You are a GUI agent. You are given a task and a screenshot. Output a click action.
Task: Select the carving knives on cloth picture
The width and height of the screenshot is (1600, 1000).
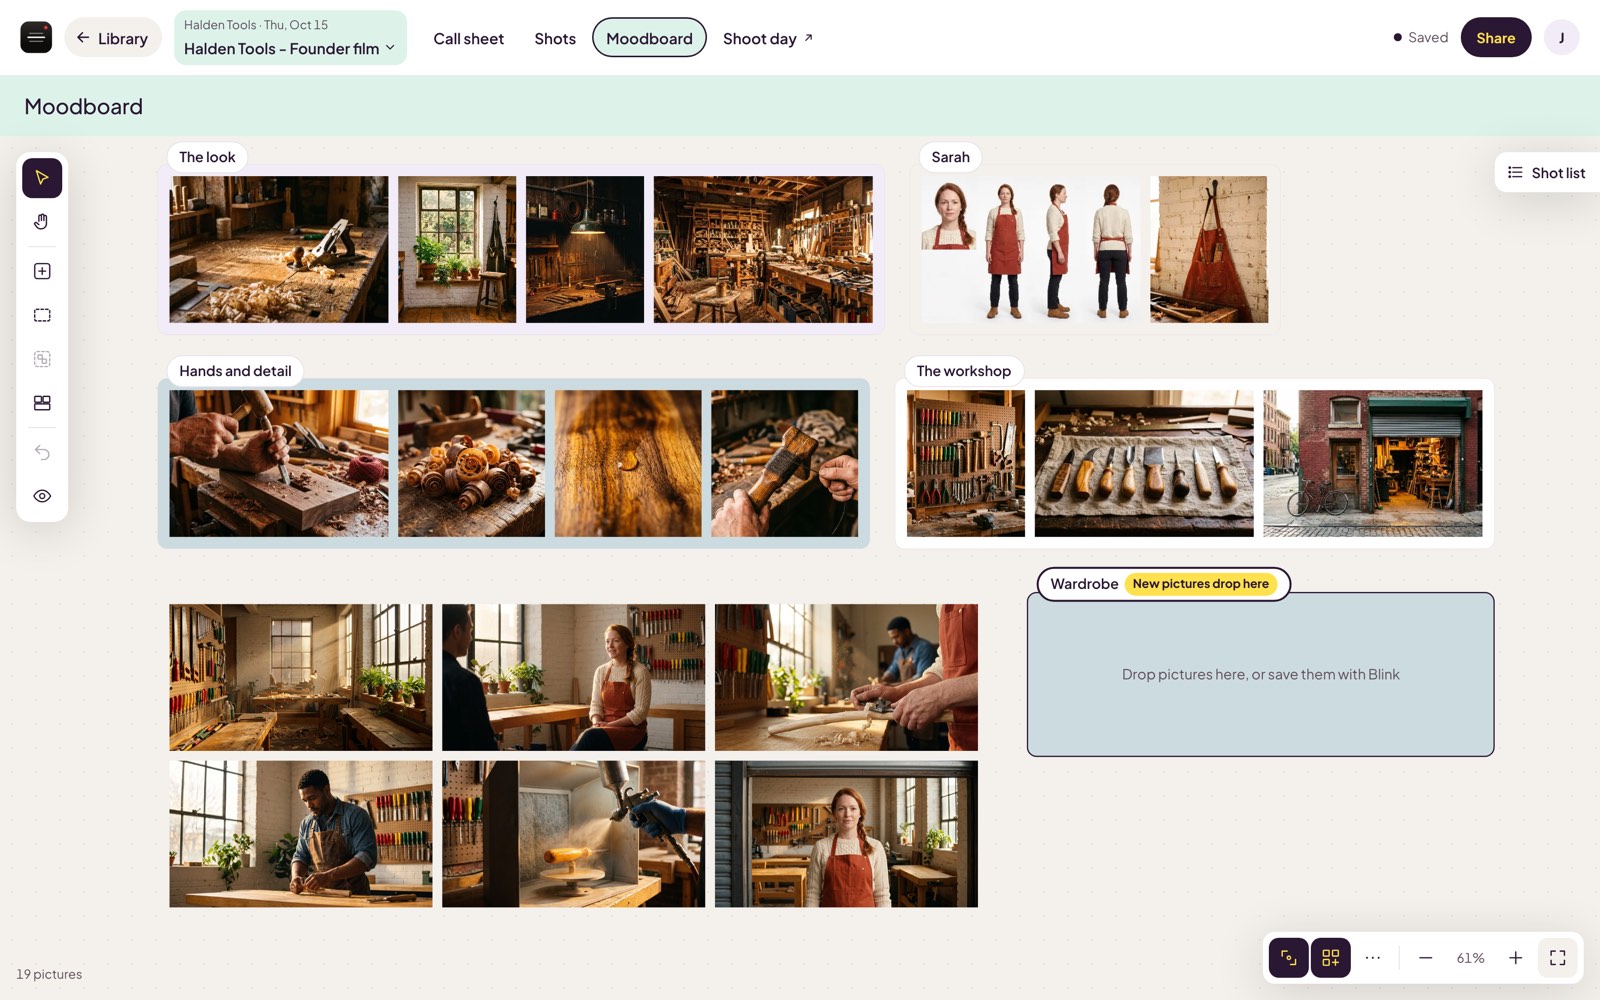click(1144, 464)
